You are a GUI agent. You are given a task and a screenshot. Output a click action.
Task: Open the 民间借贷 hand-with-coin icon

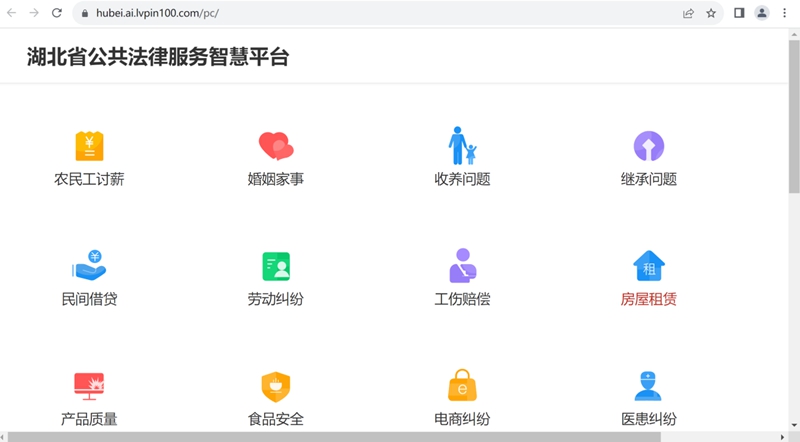point(89,265)
